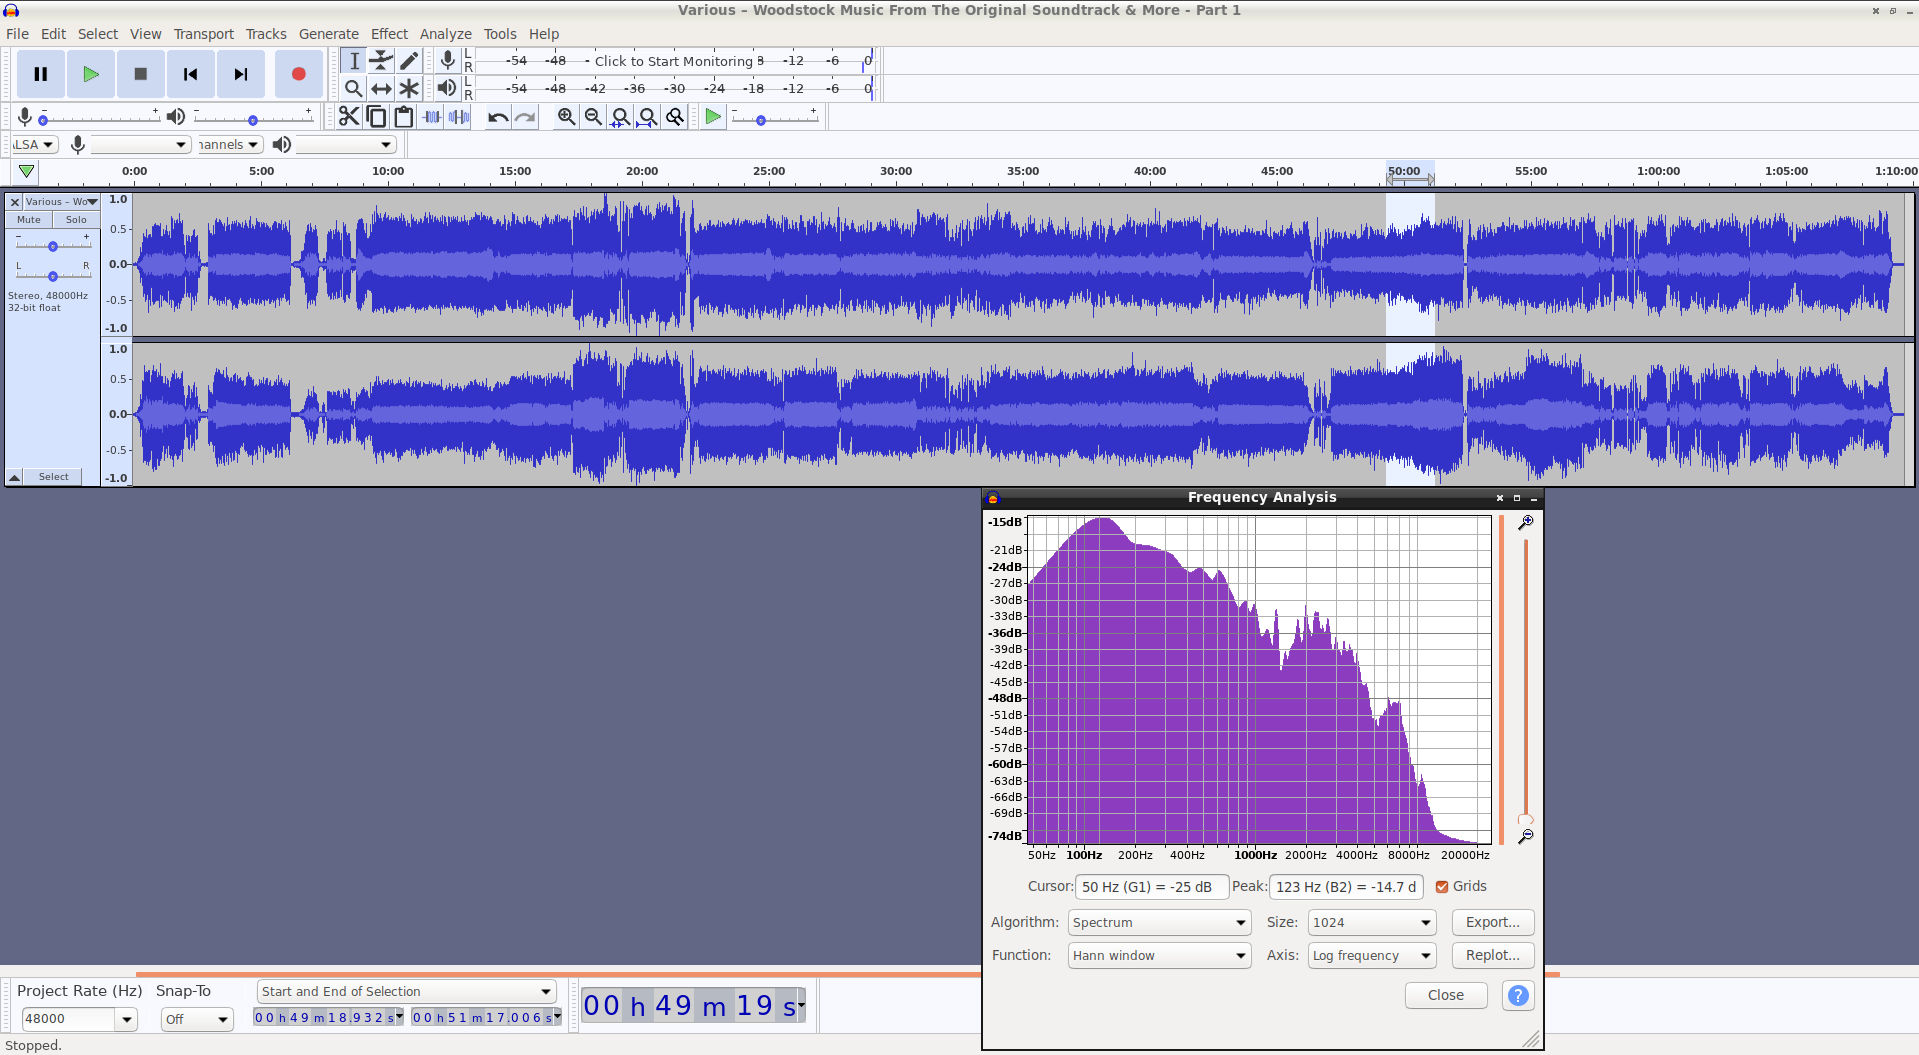1919x1055 pixels.
Task: Open the Size 1024 dropdown
Action: point(1372,922)
